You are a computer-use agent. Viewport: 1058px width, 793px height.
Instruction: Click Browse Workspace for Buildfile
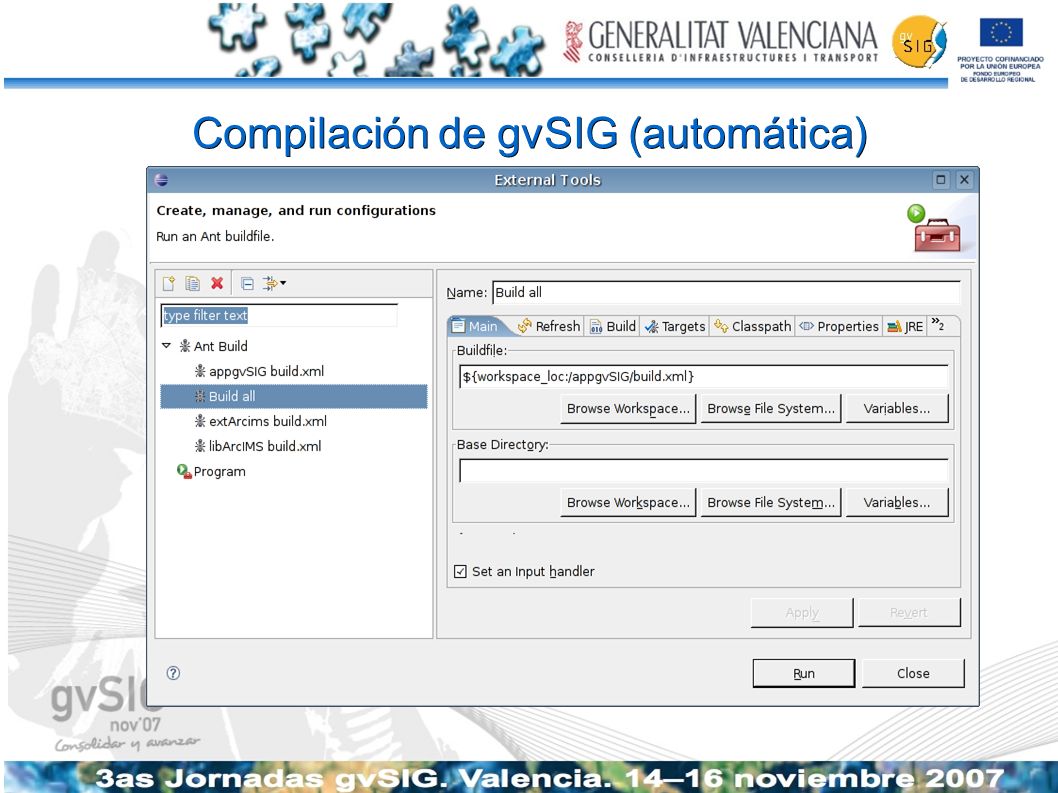(628, 408)
